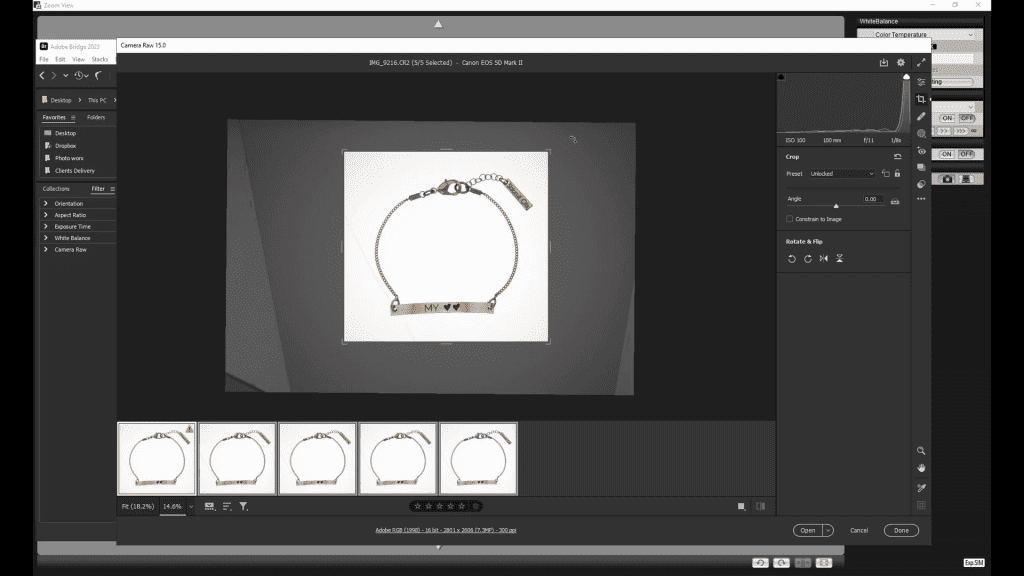Viewport: 1024px width, 576px height.
Task: Expand the Orientation filter
Action: point(46,203)
